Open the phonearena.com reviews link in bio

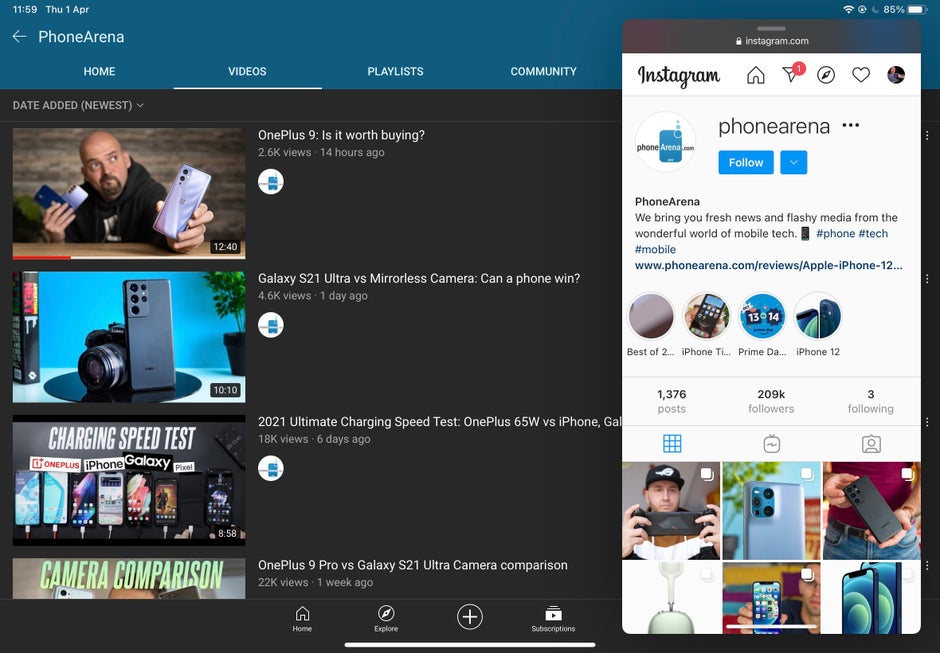tap(769, 265)
